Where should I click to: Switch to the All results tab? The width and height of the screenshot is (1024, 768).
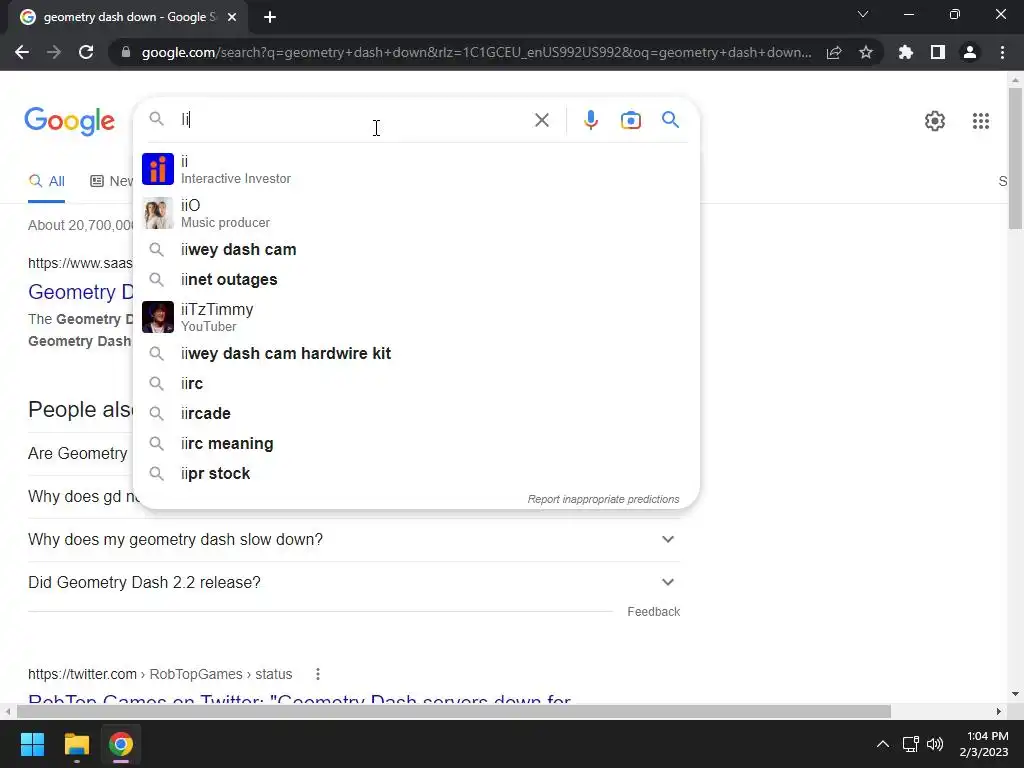tap(46, 181)
